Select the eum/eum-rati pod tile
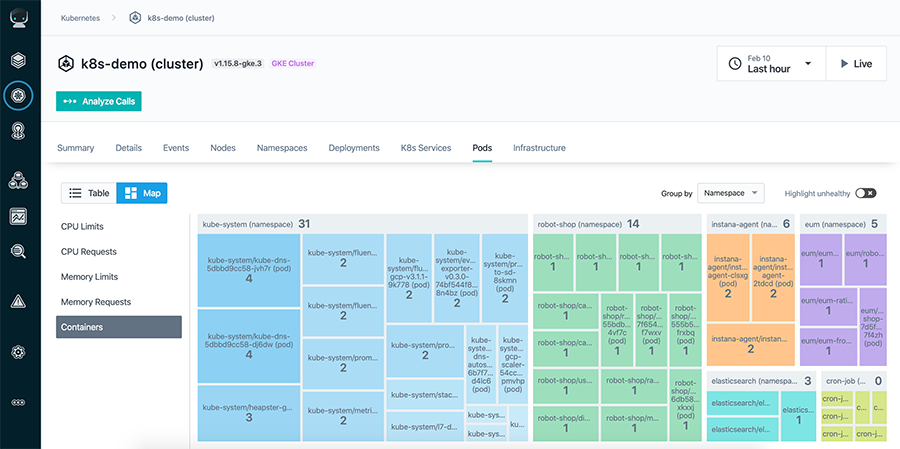900x449 pixels. pyautogui.click(x=828, y=306)
